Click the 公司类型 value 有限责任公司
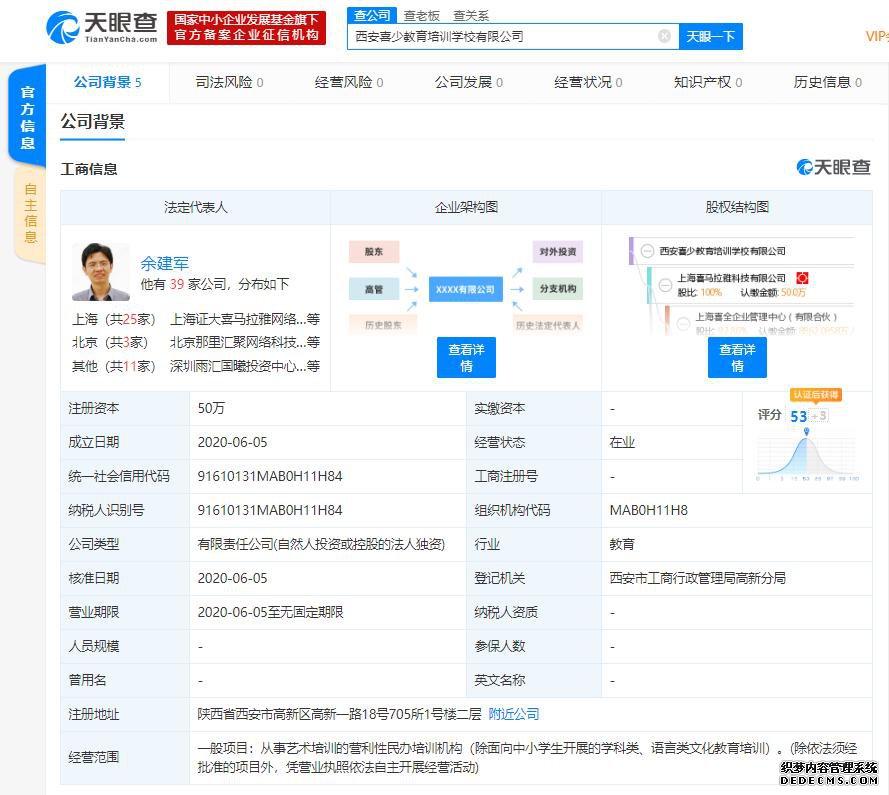The image size is (889, 795). [321, 544]
